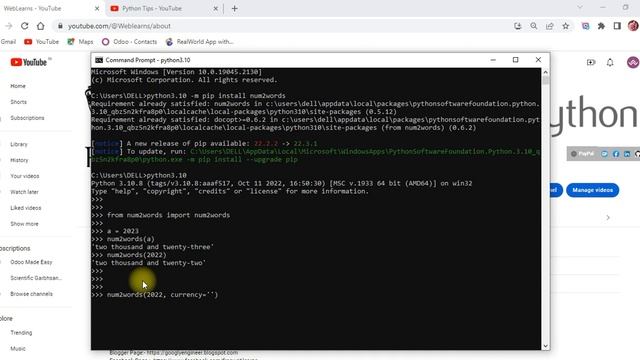Viewport: 640px width, 360px height.
Task: Open Music in Explore section
Action: (18, 349)
